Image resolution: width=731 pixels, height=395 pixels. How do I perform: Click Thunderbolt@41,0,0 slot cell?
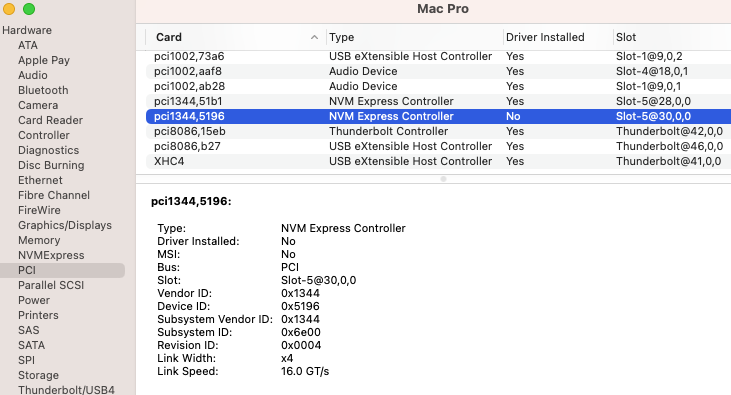click(669, 161)
